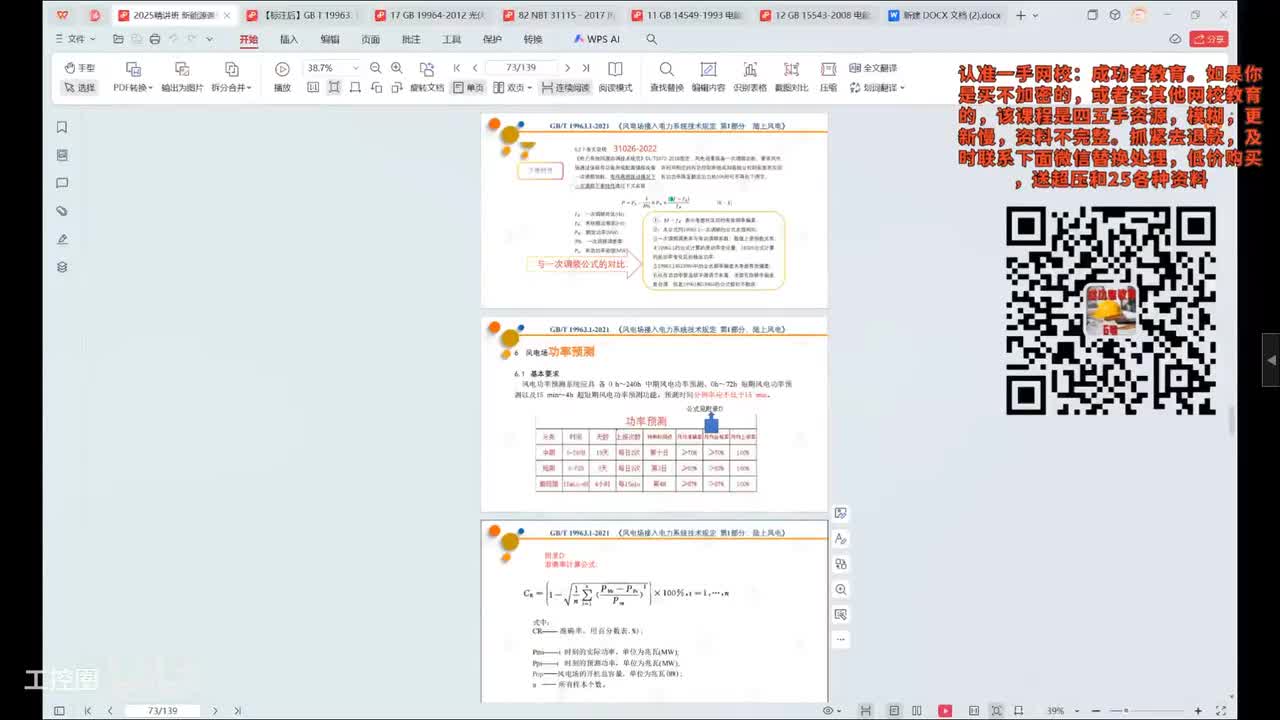The image size is (1280, 720).
Task: Click the search icon beside WPS AI
Action: coord(652,39)
